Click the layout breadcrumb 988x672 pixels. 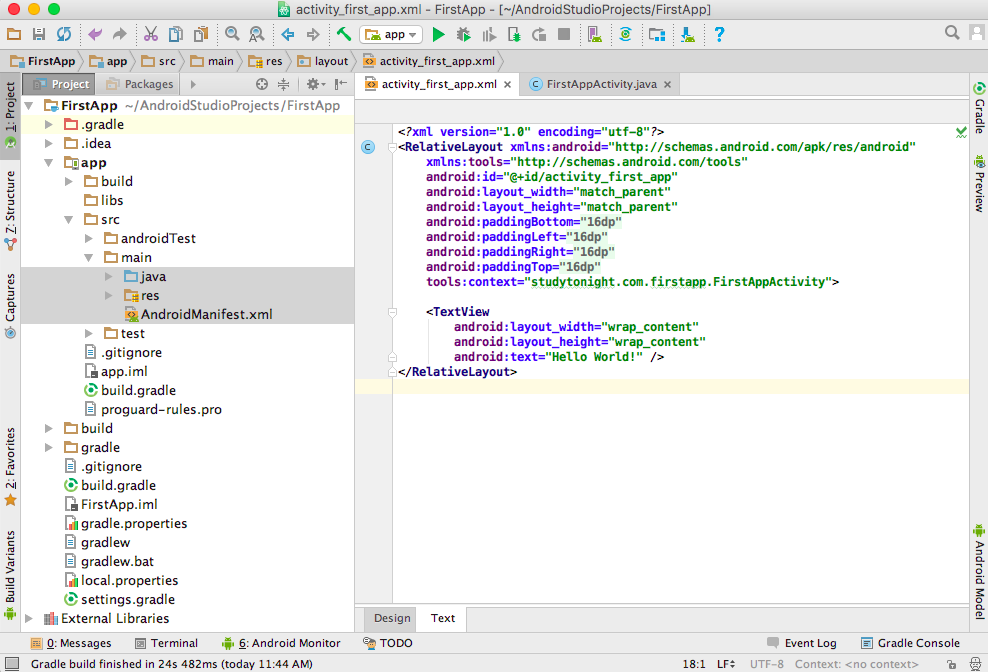[x=323, y=61]
